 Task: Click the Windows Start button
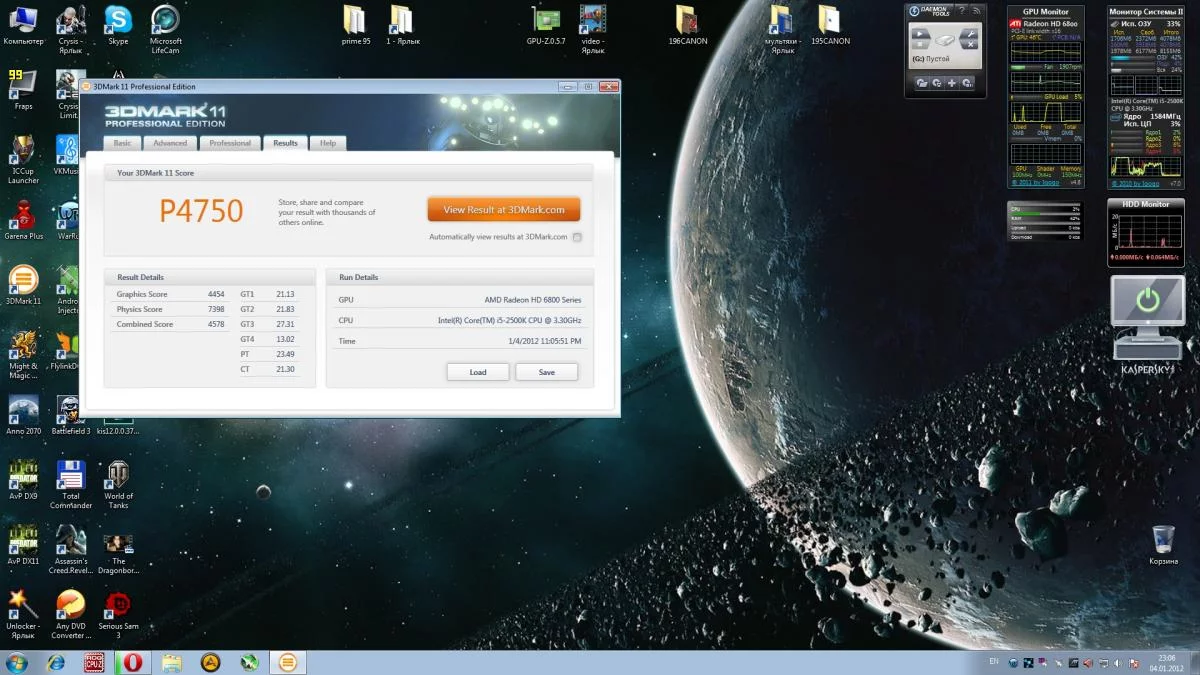pyautogui.click(x=18, y=662)
